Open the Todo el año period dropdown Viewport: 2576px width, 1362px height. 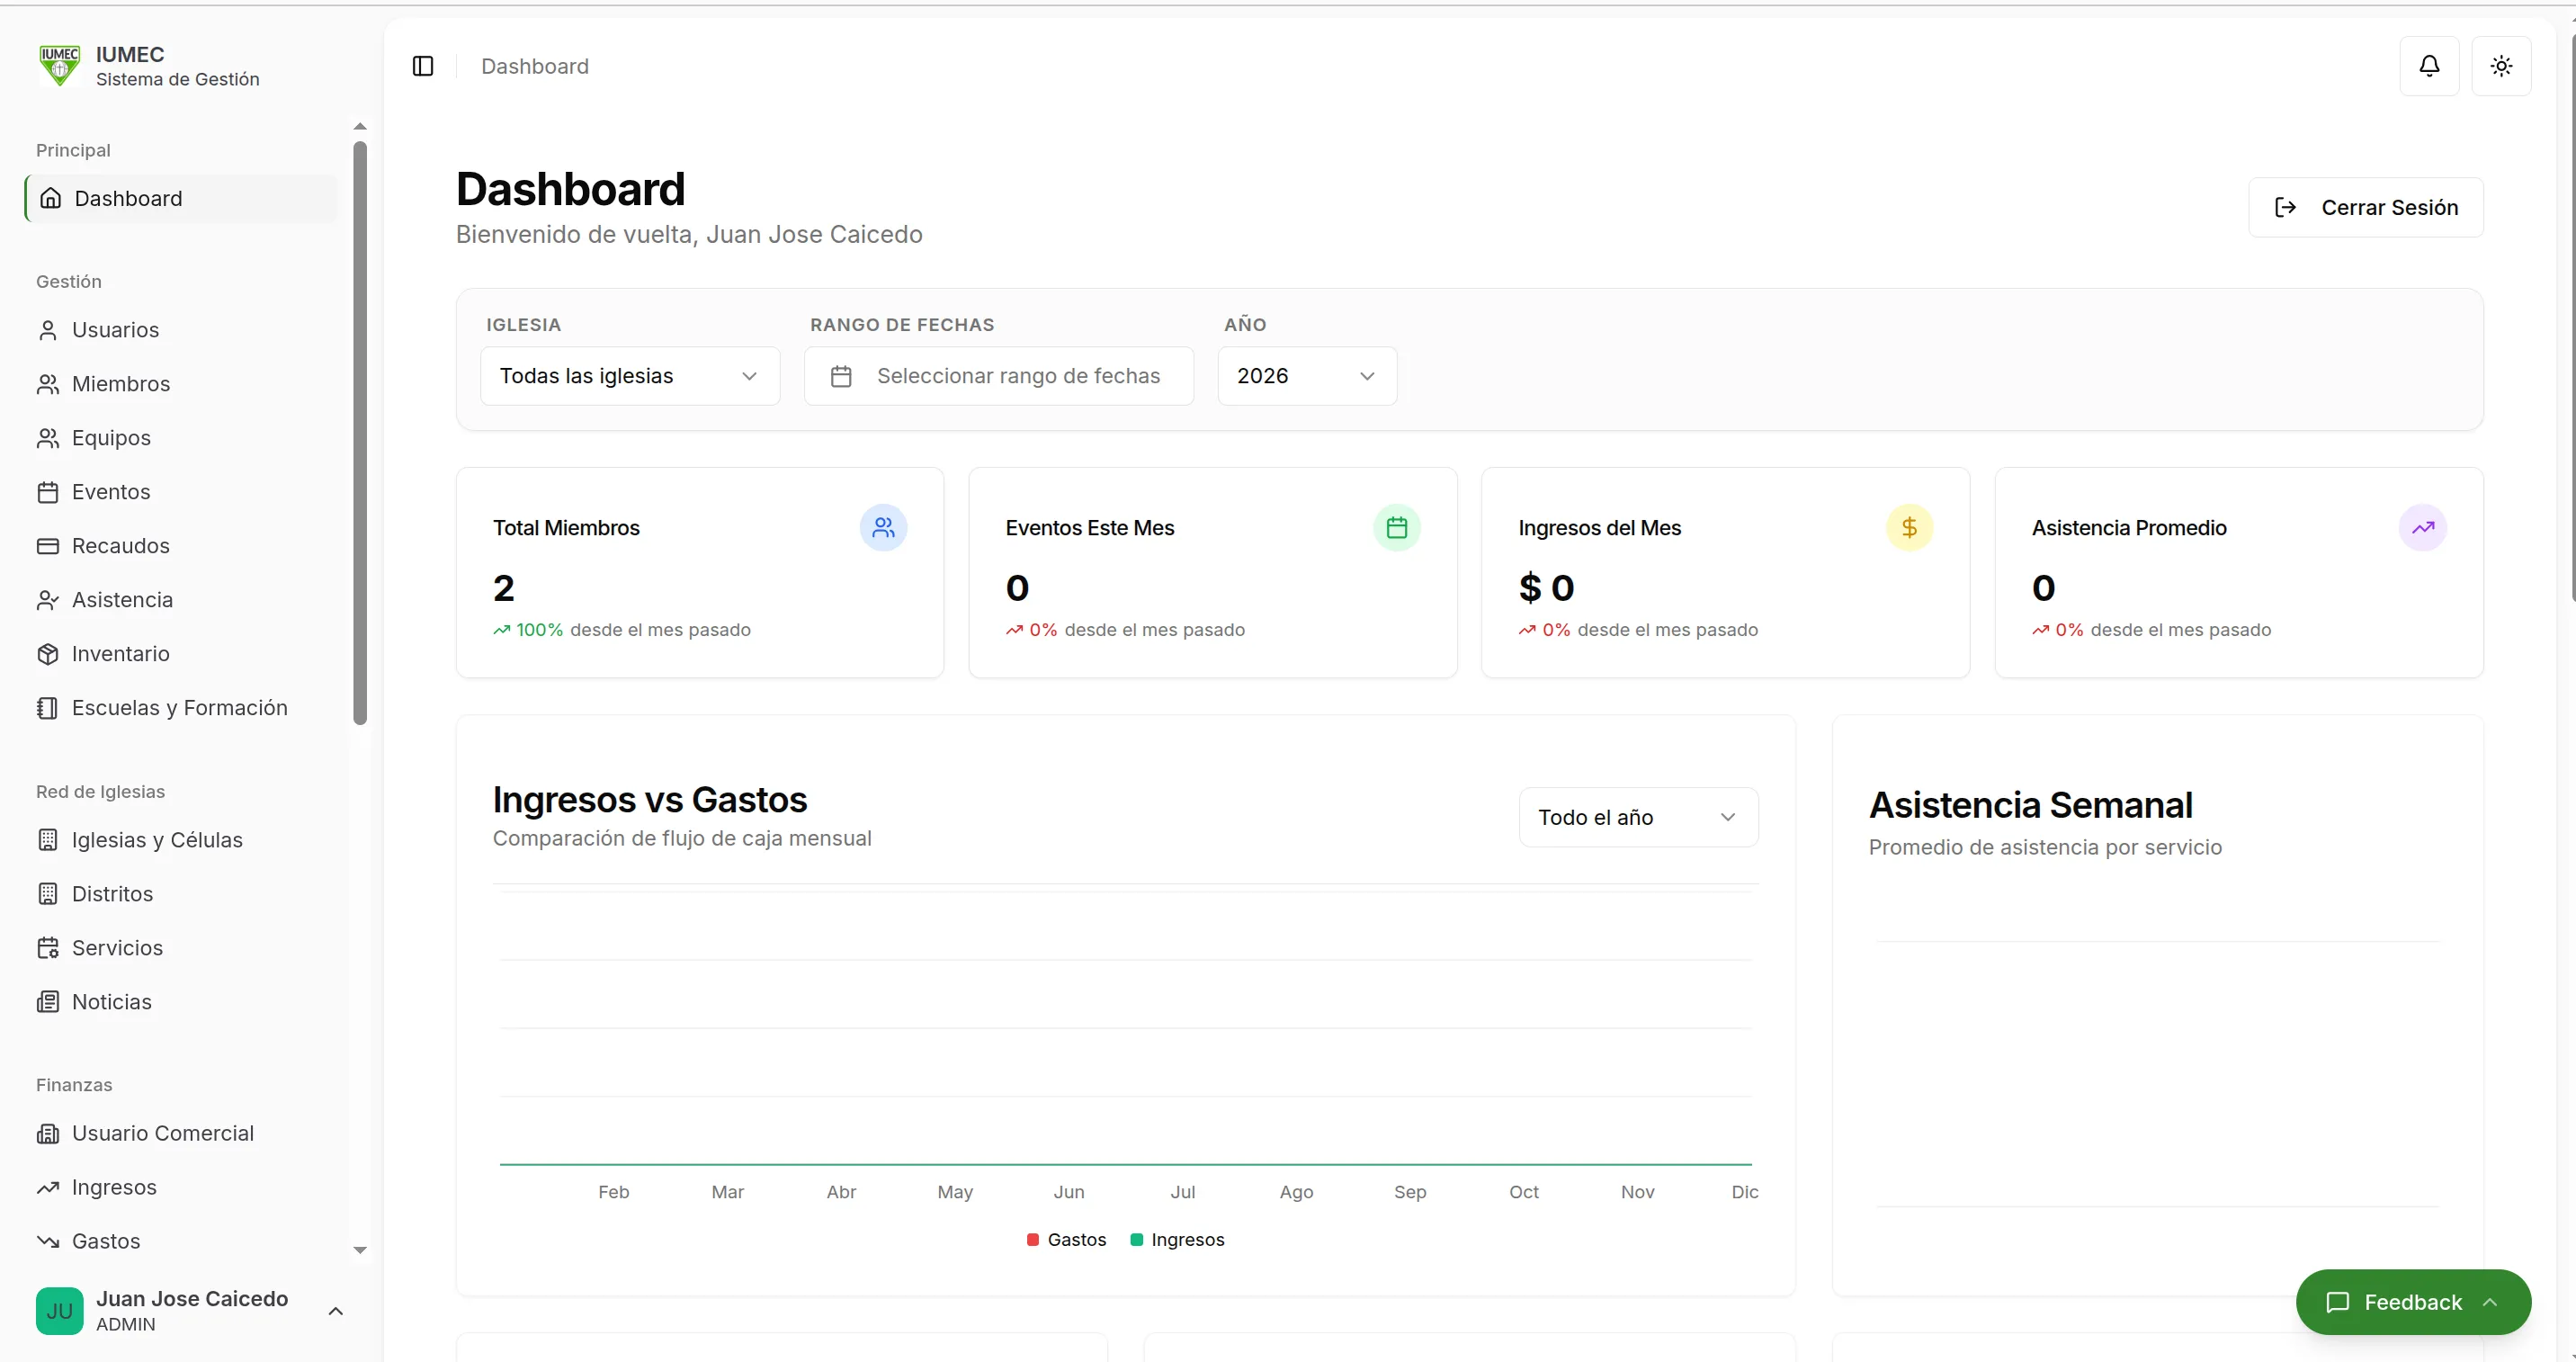click(1638, 817)
